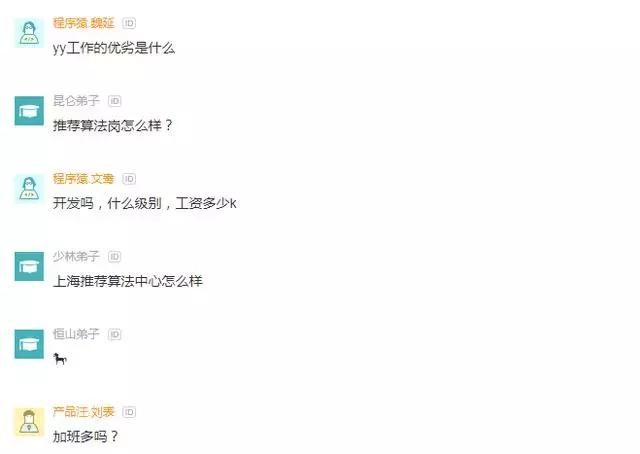Image resolution: width=640 pixels, height=454 pixels.
Task: Click the ID badge next to 产品汪 刘表
Action: tap(129, 412)
